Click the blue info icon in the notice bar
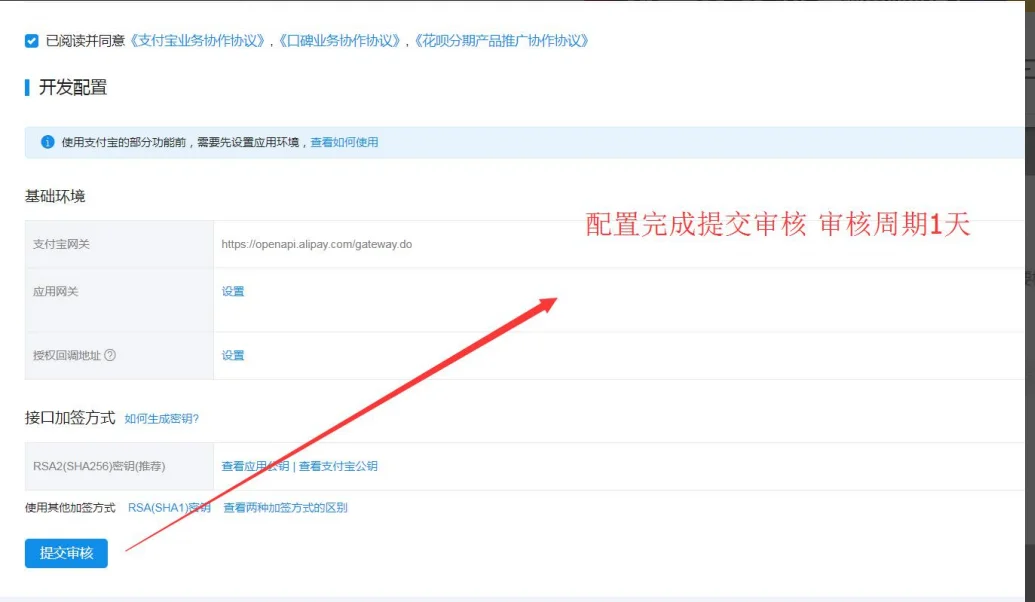Screen dimensions: 1035x602 click(48, 142)
